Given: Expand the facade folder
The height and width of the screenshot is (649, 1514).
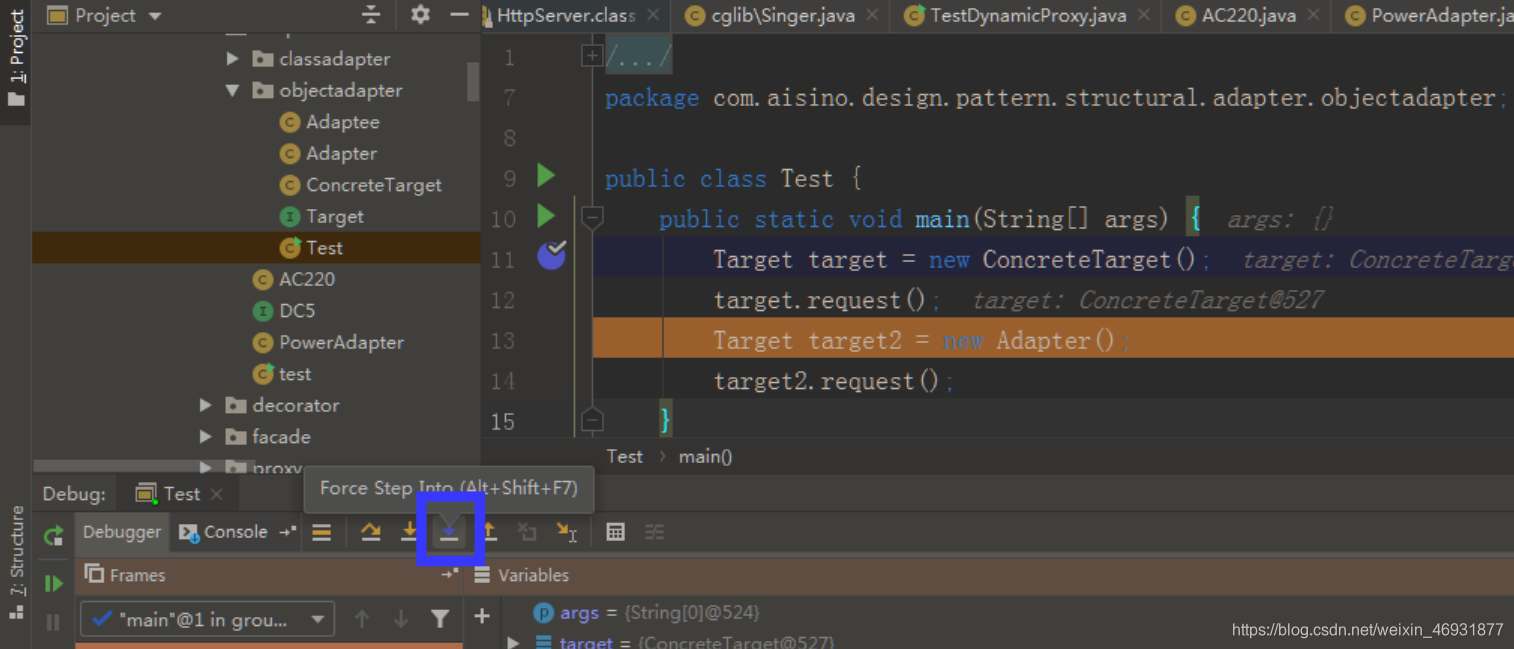Looking at the screenshot, I should point(206,437).
